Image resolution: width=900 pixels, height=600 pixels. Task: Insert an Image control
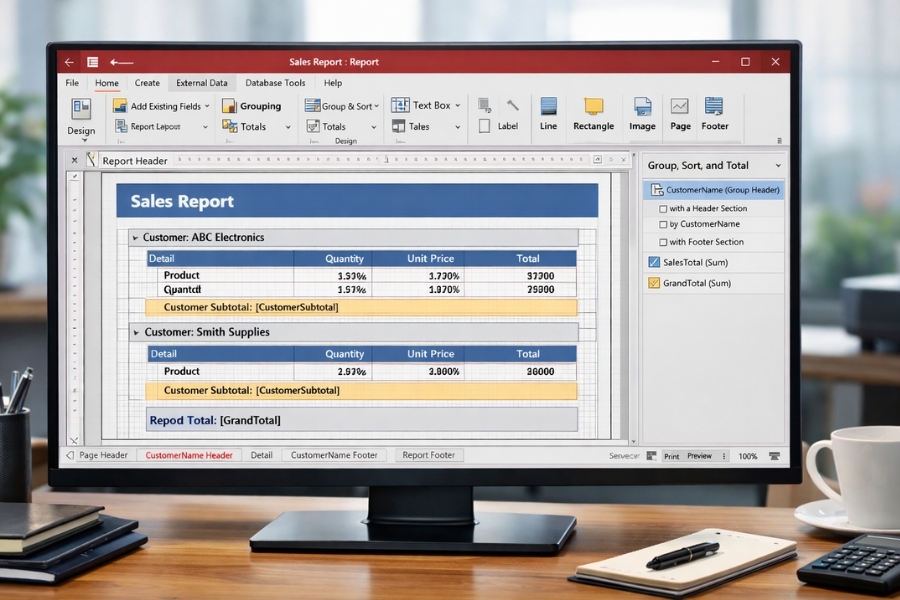(642, 107)
